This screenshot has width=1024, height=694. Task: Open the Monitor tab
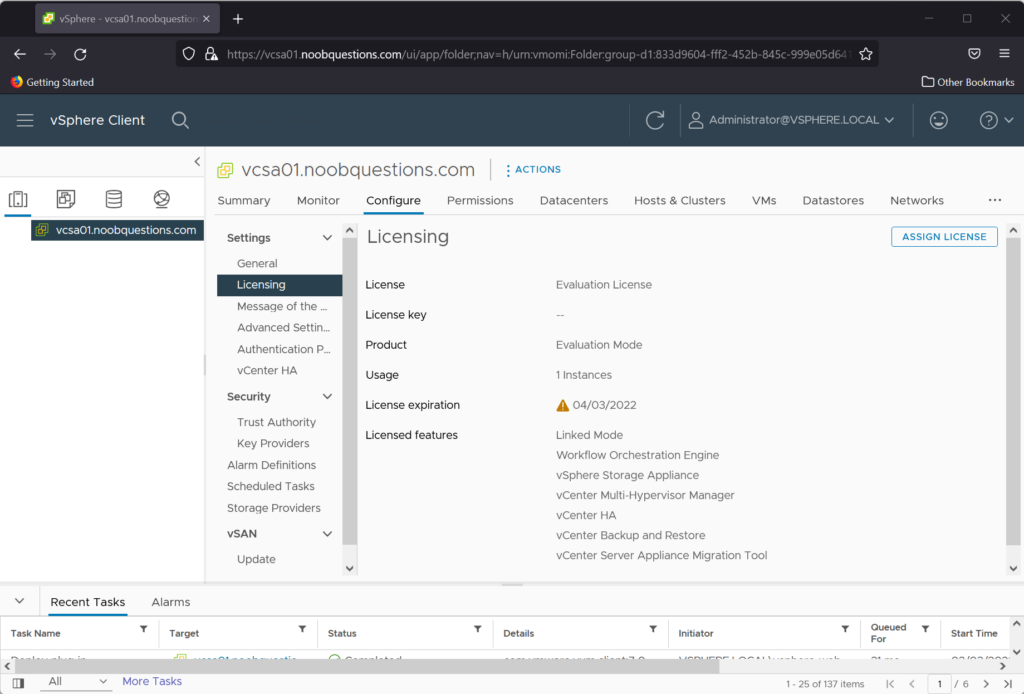318,200
